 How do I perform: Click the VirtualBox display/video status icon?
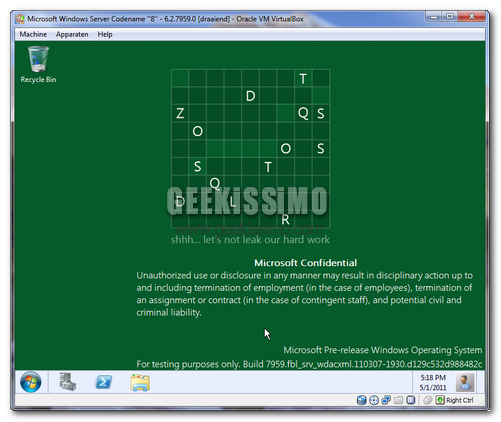pos(411,400)
